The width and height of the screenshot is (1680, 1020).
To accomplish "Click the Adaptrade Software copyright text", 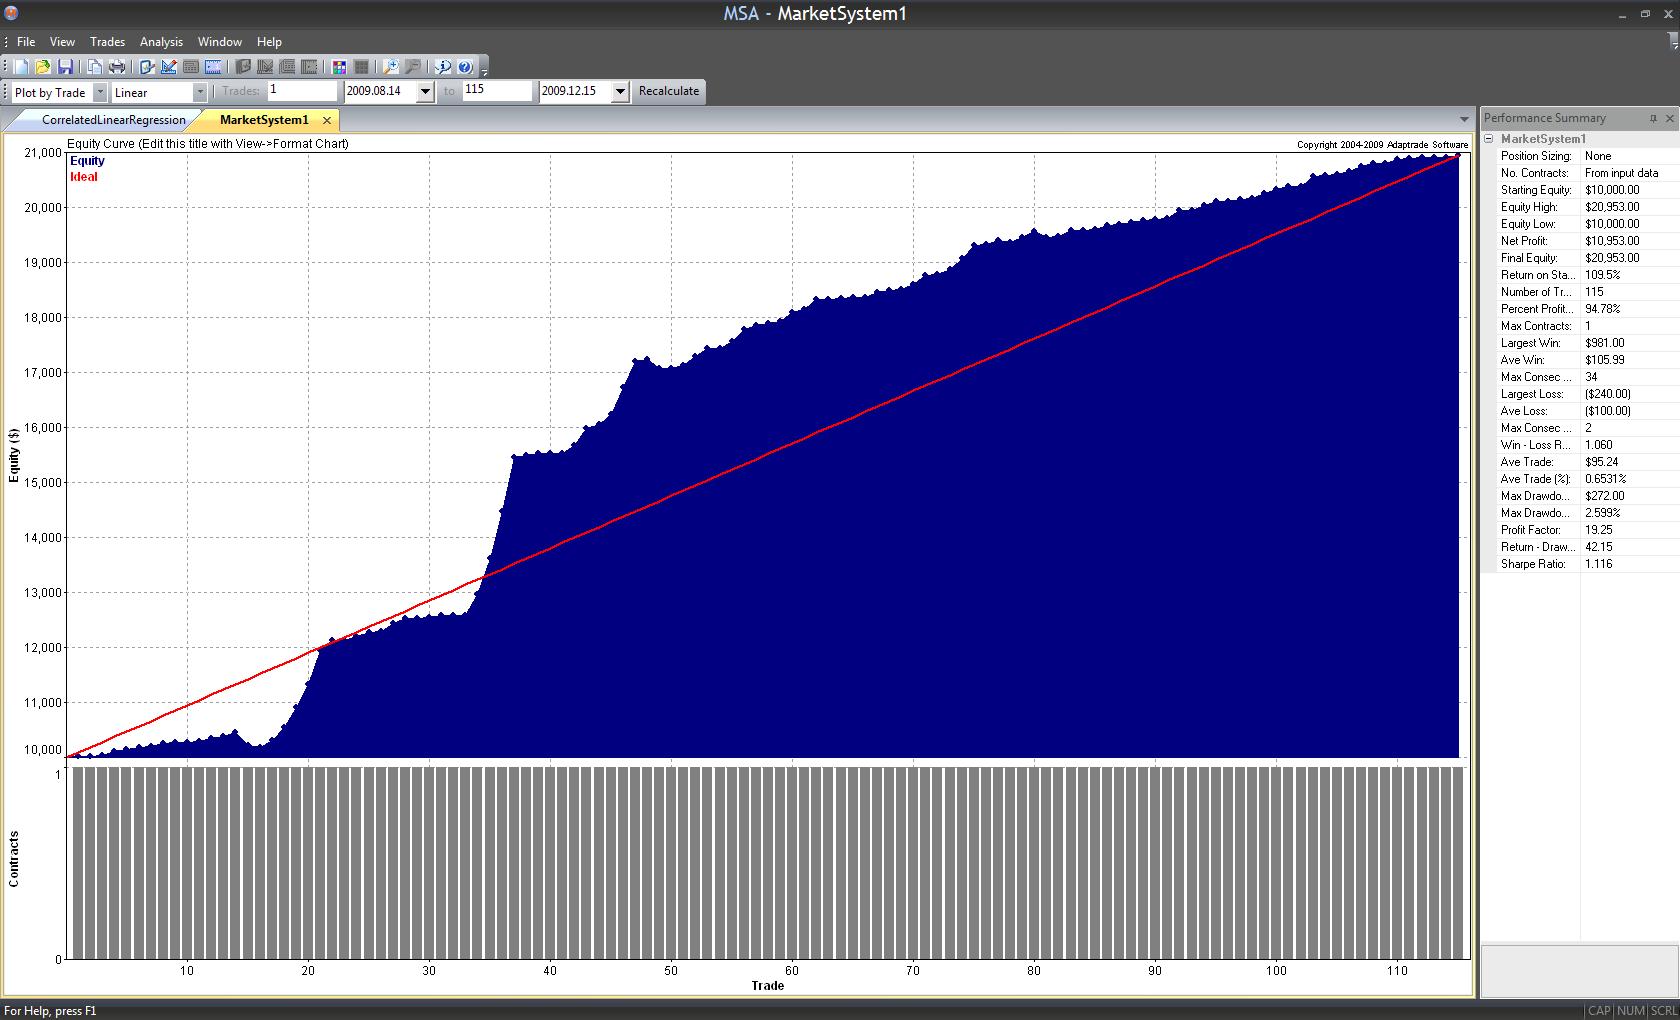I will [1383, 145].
